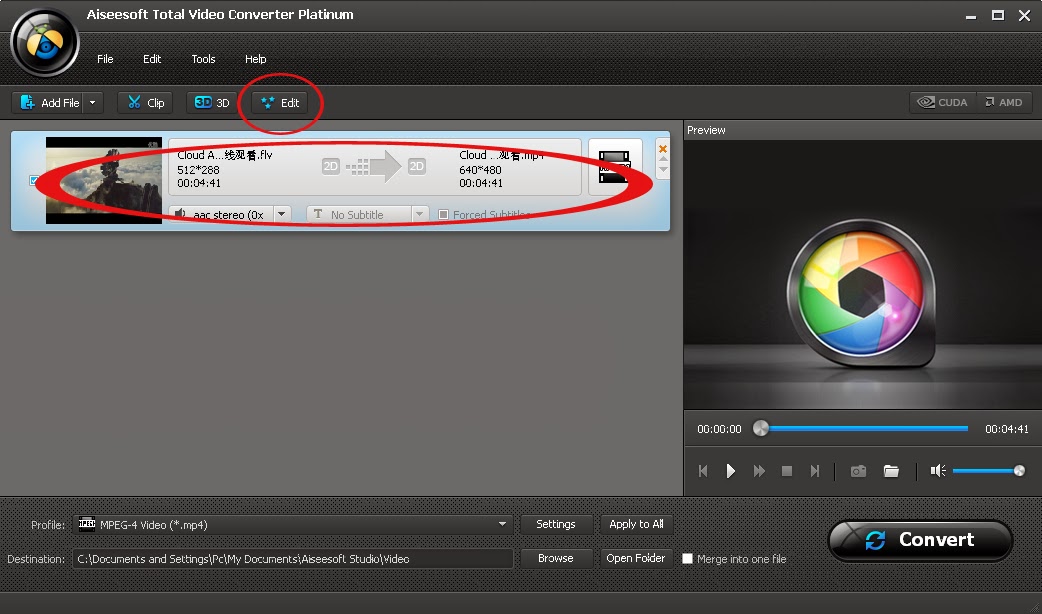The image size is (1042, 614).
Task: Click the Browse button
Action: pos(556,558)
